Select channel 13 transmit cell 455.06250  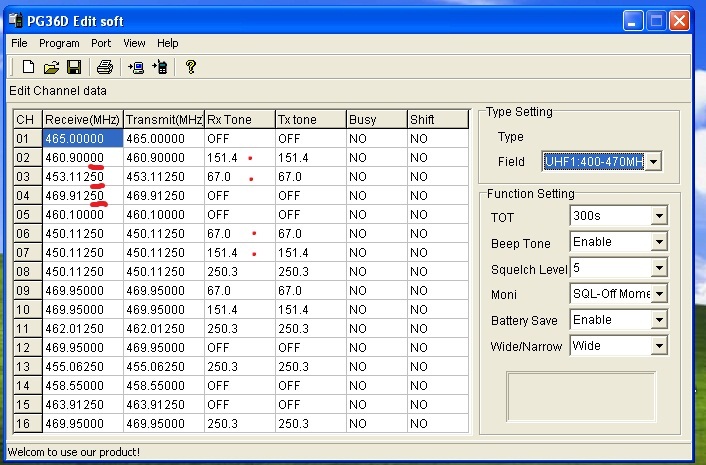[164, 367]
